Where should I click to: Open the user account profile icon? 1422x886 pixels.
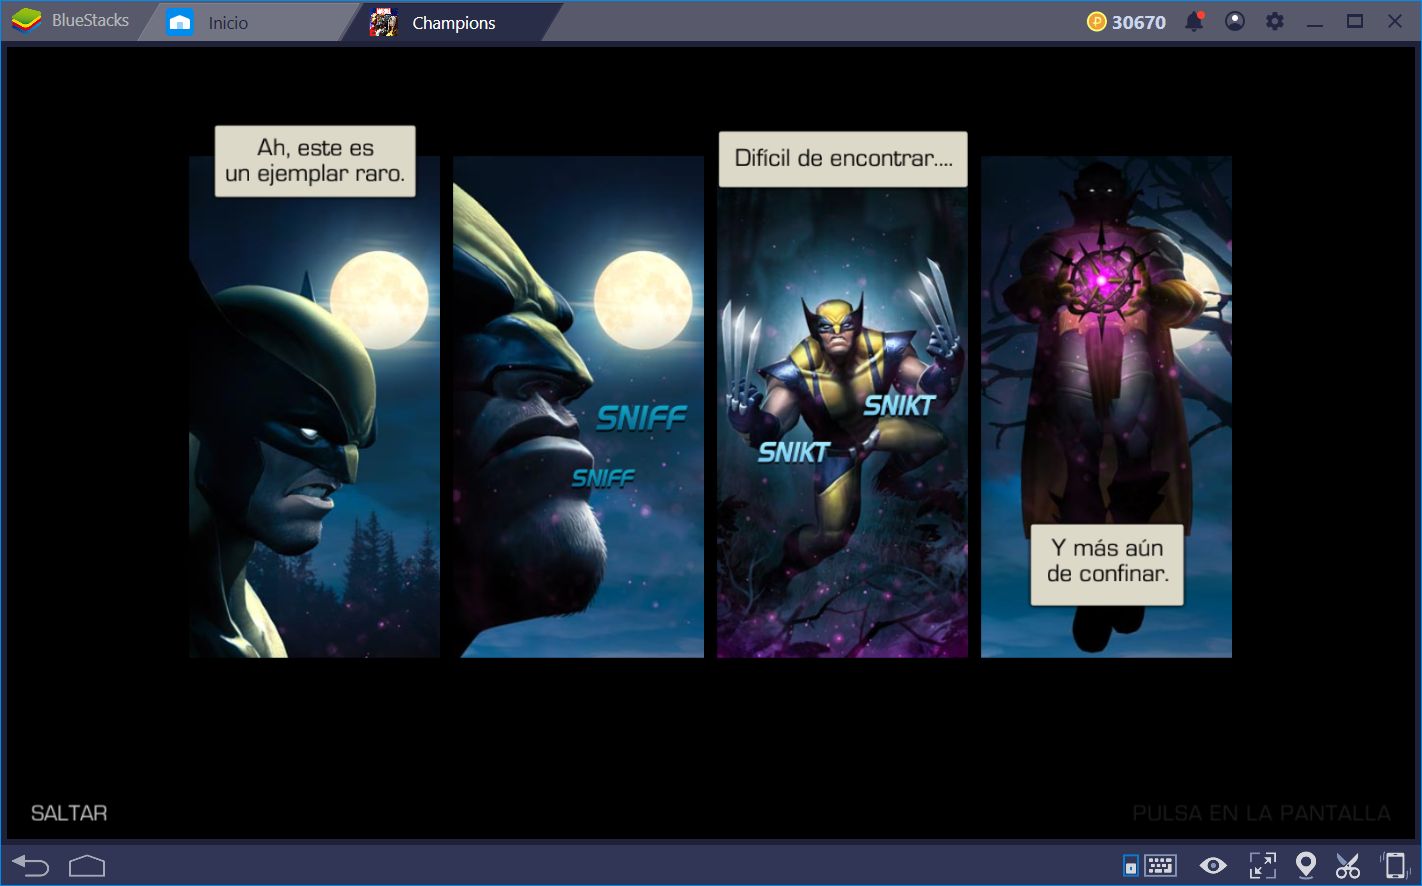coord(1235,21)
